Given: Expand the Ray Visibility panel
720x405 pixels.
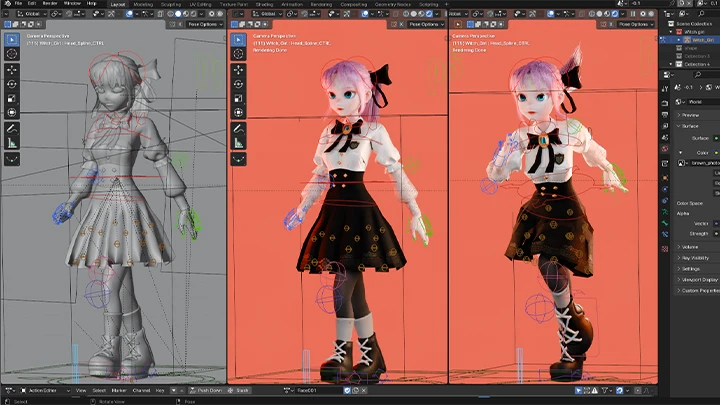Looking at the screenshot, I should [x=693, y=258].
